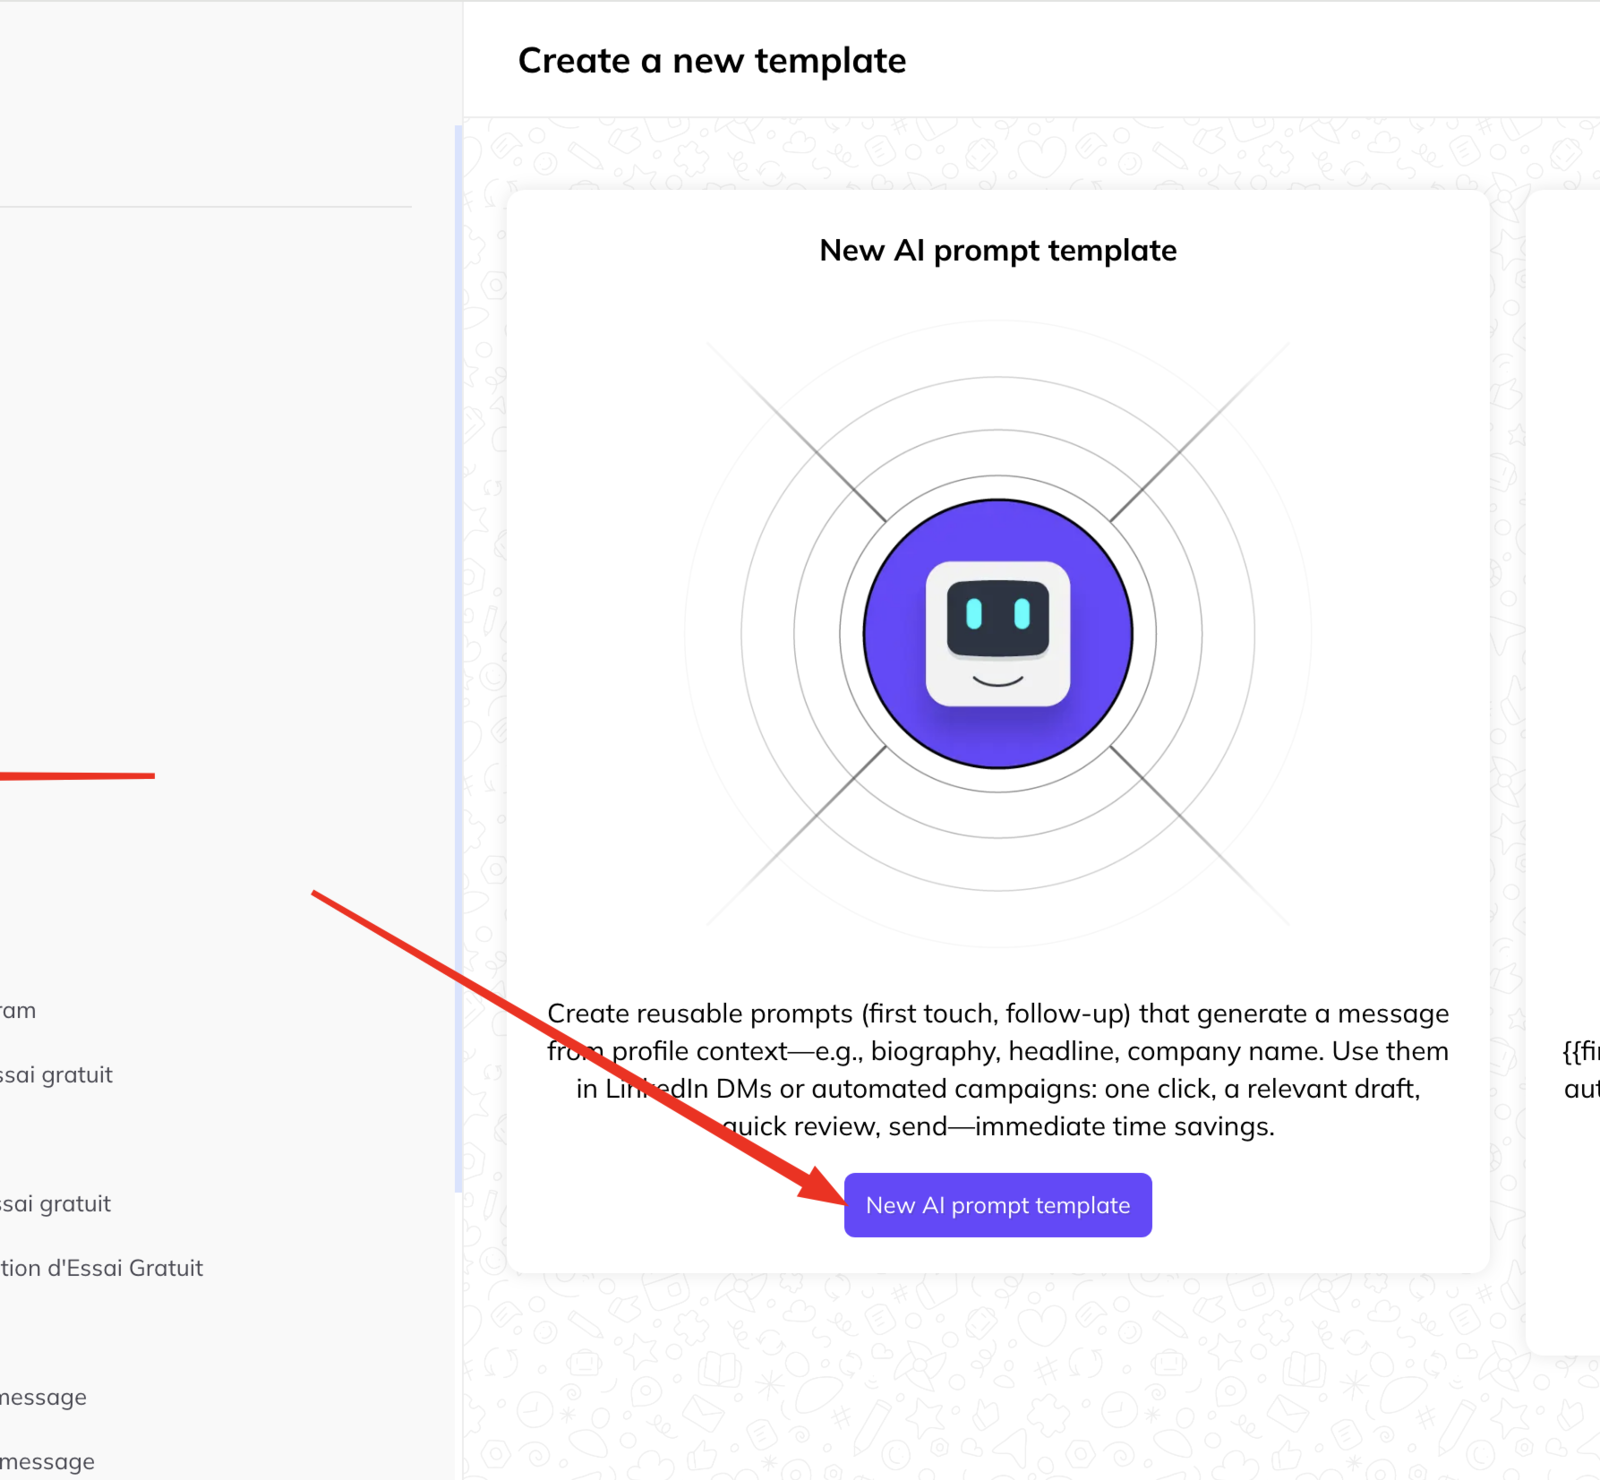Viewport: 1600px width, 1480px height.
Task: Click the New AI prompt template button
Action: tap(997, 1204)
